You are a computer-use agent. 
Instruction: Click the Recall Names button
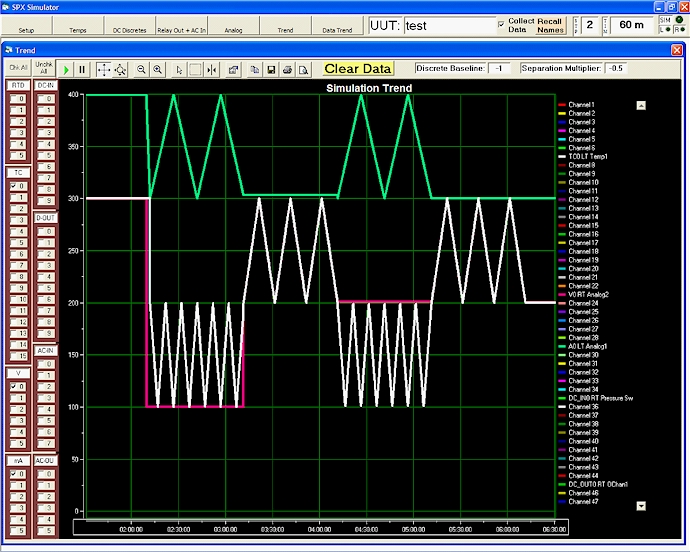click(550, 26)
